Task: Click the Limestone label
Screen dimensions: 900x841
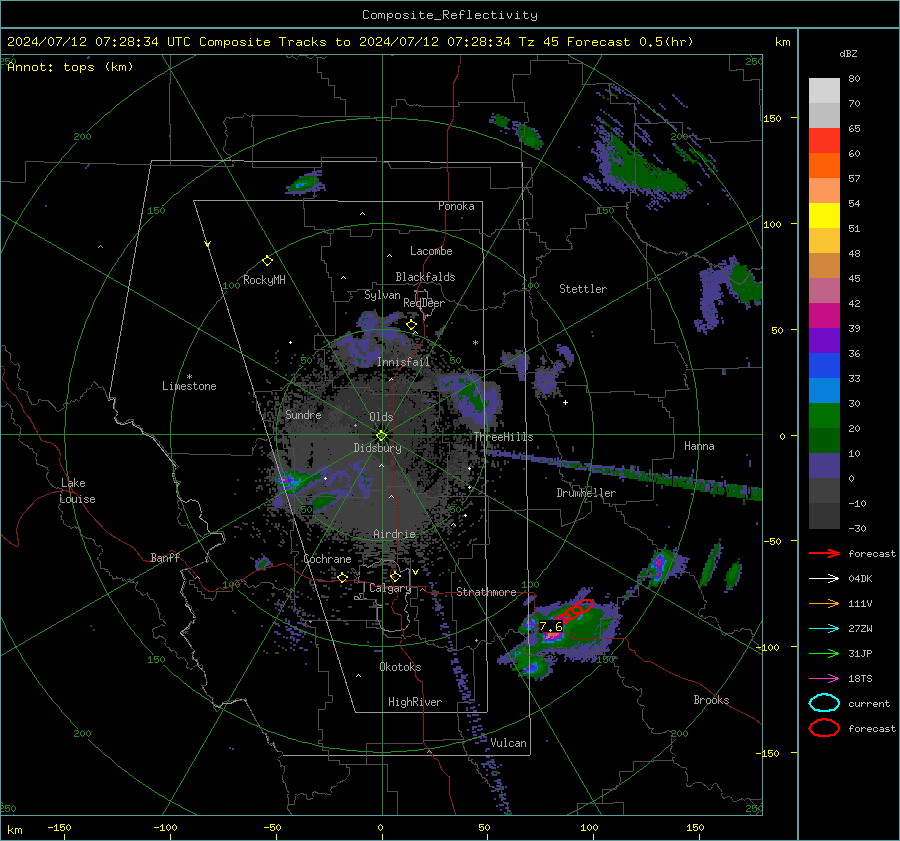Action: tap(189, 386)
